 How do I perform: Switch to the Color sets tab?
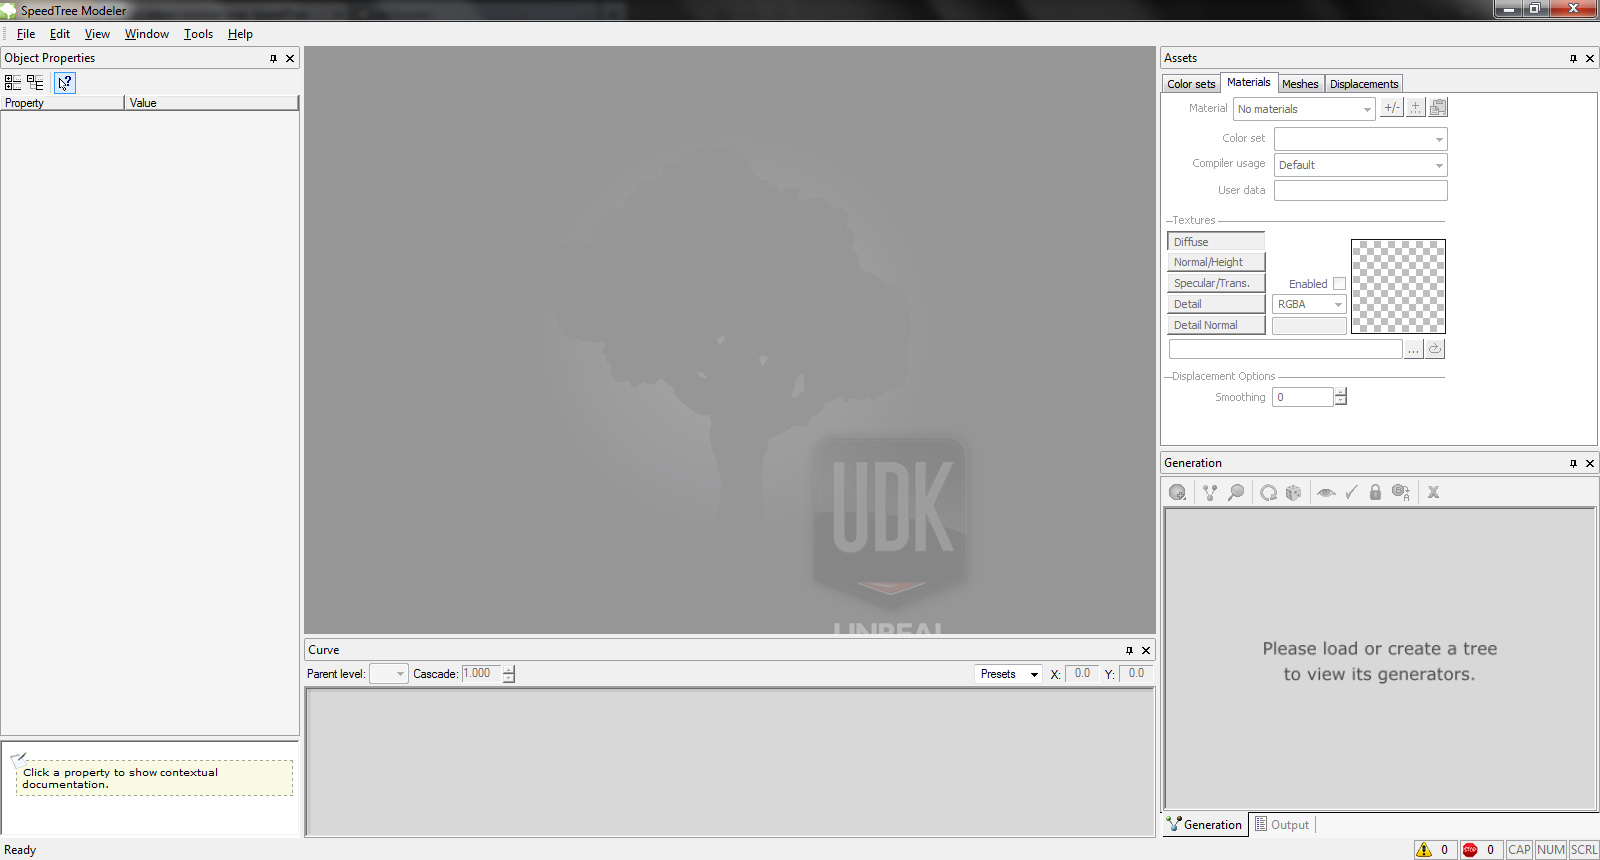1191,84
